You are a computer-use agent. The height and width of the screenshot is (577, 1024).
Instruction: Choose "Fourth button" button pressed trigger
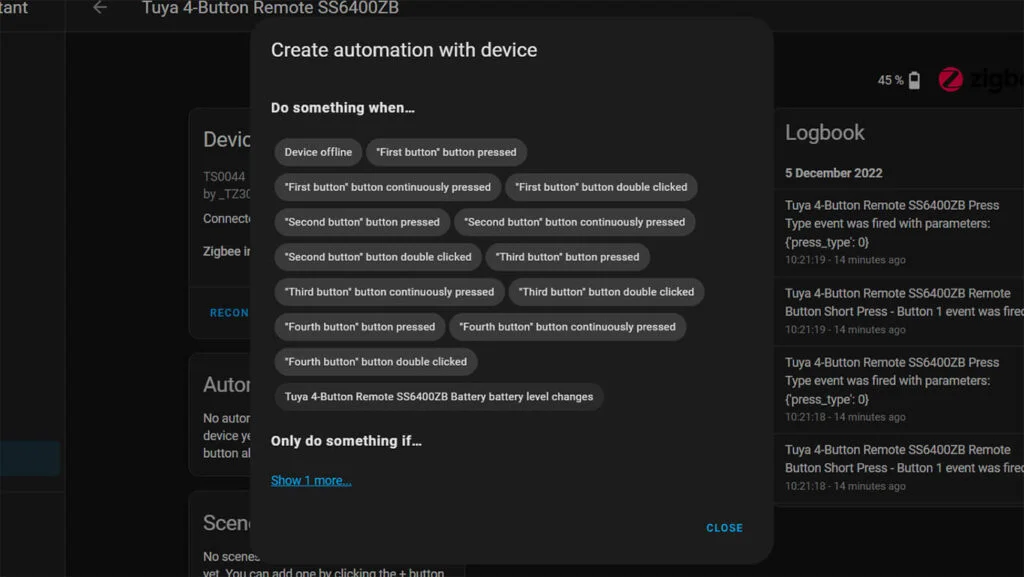tap(359, 327)
